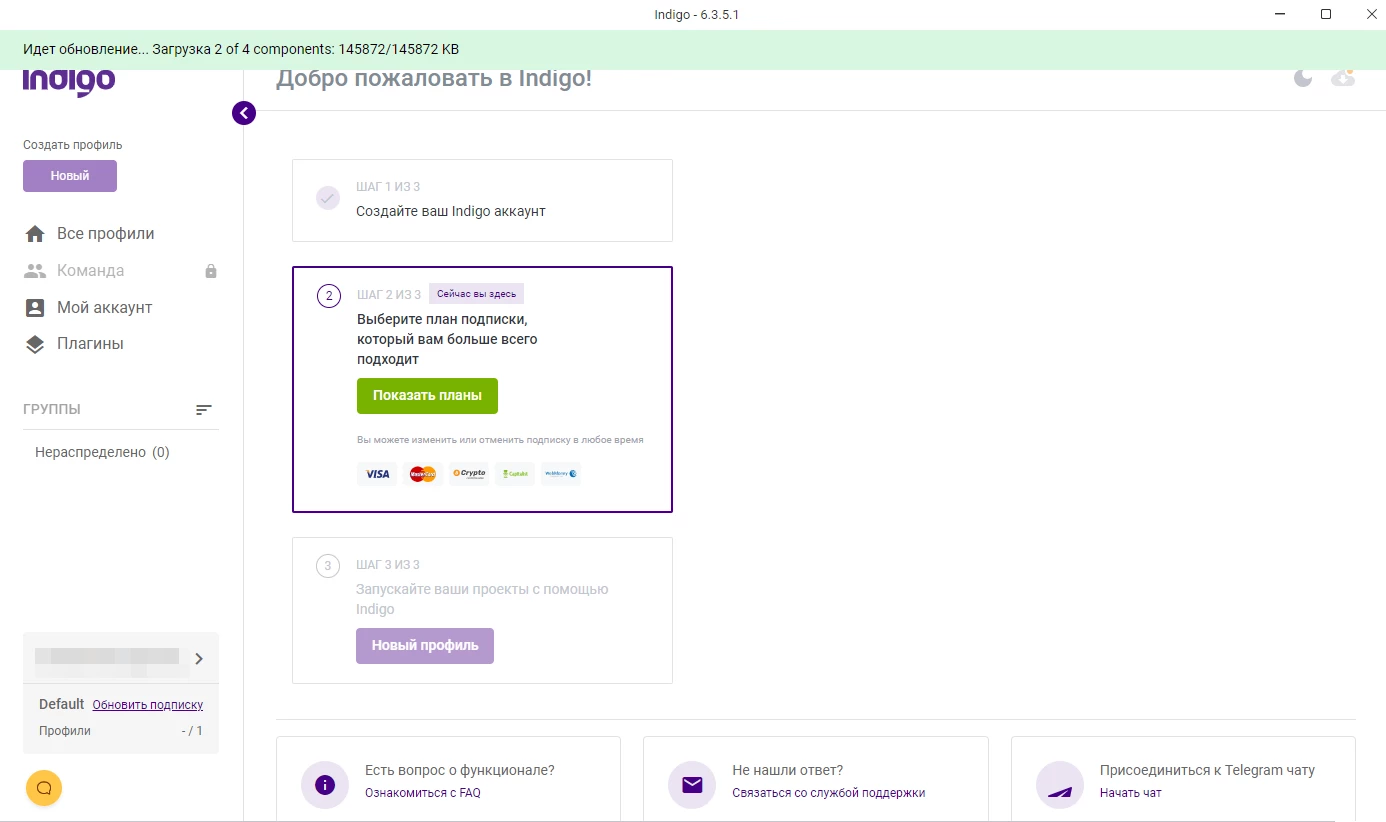The image size is (1386, 822).
Task: Create a profile with the Новый button
Action: pos(70,176)
